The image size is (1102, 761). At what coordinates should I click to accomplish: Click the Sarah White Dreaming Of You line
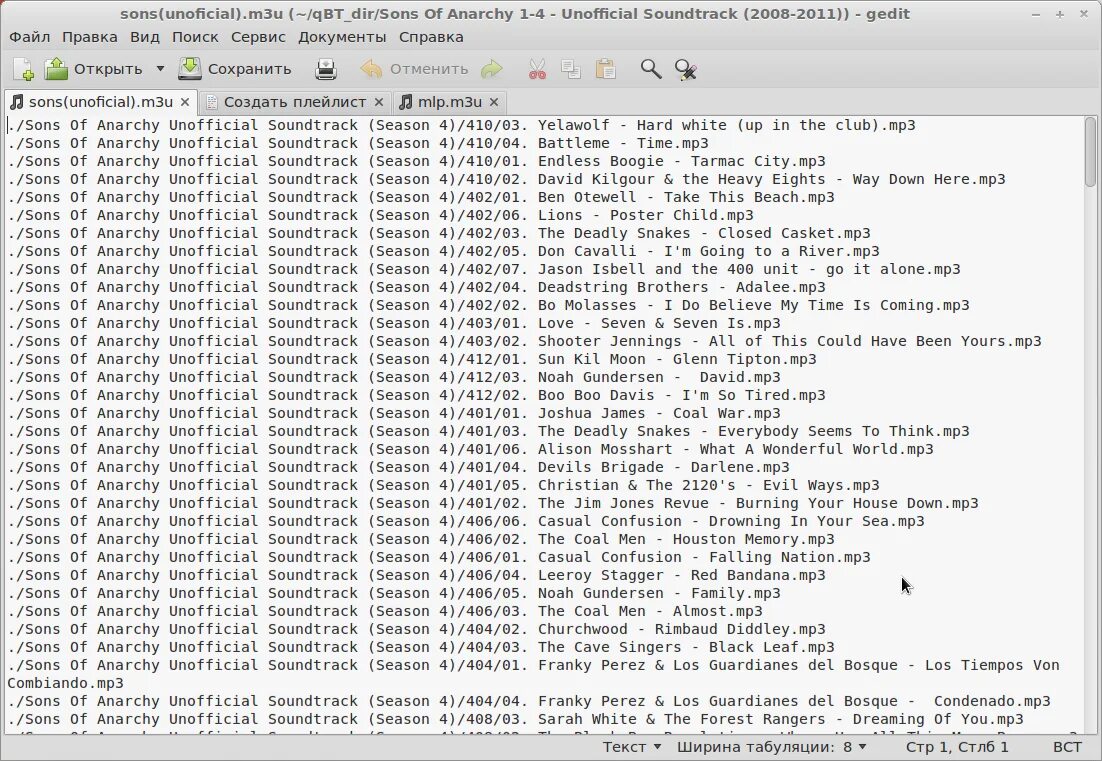(x=515, y=719)
